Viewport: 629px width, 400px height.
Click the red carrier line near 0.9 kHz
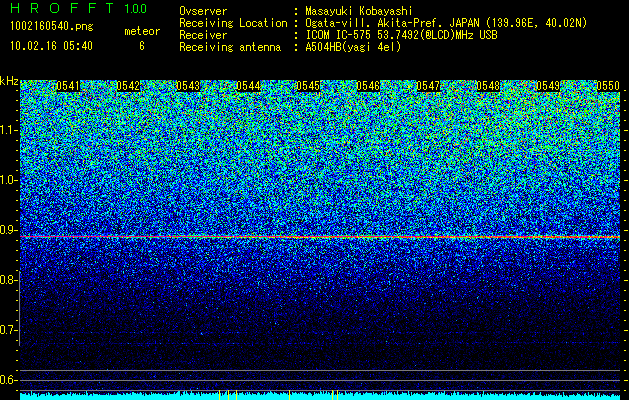[x=320, y=237]
